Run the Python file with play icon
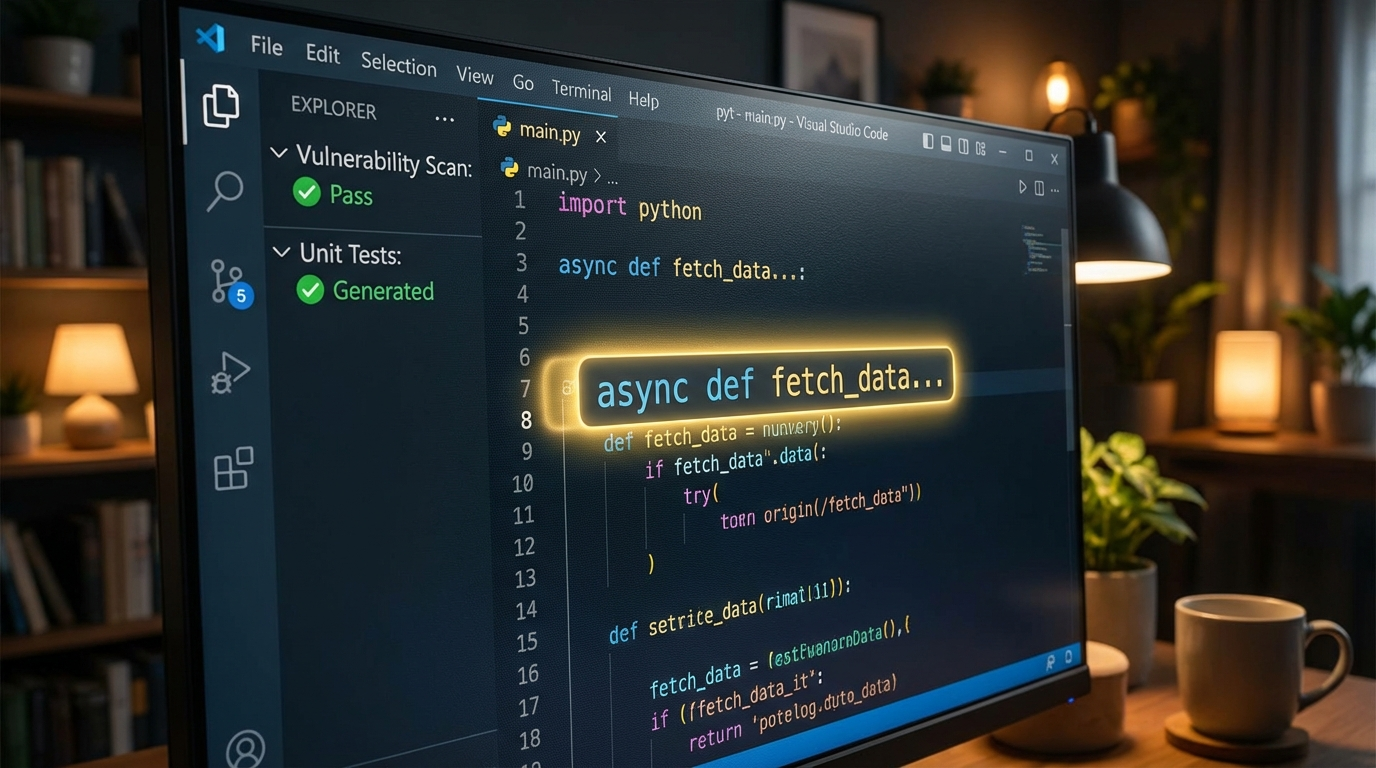This screenshot has height=768, width=1376. tap(1022, 187)
